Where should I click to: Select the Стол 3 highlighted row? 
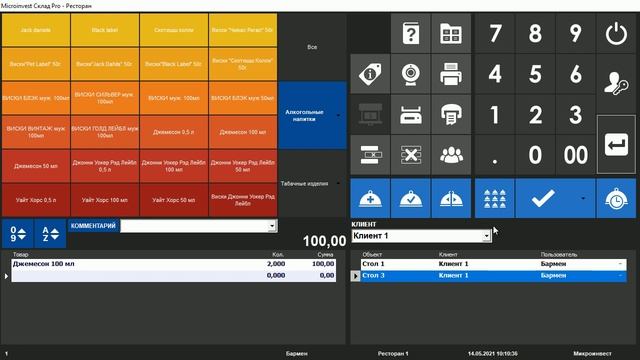[493, 276]
